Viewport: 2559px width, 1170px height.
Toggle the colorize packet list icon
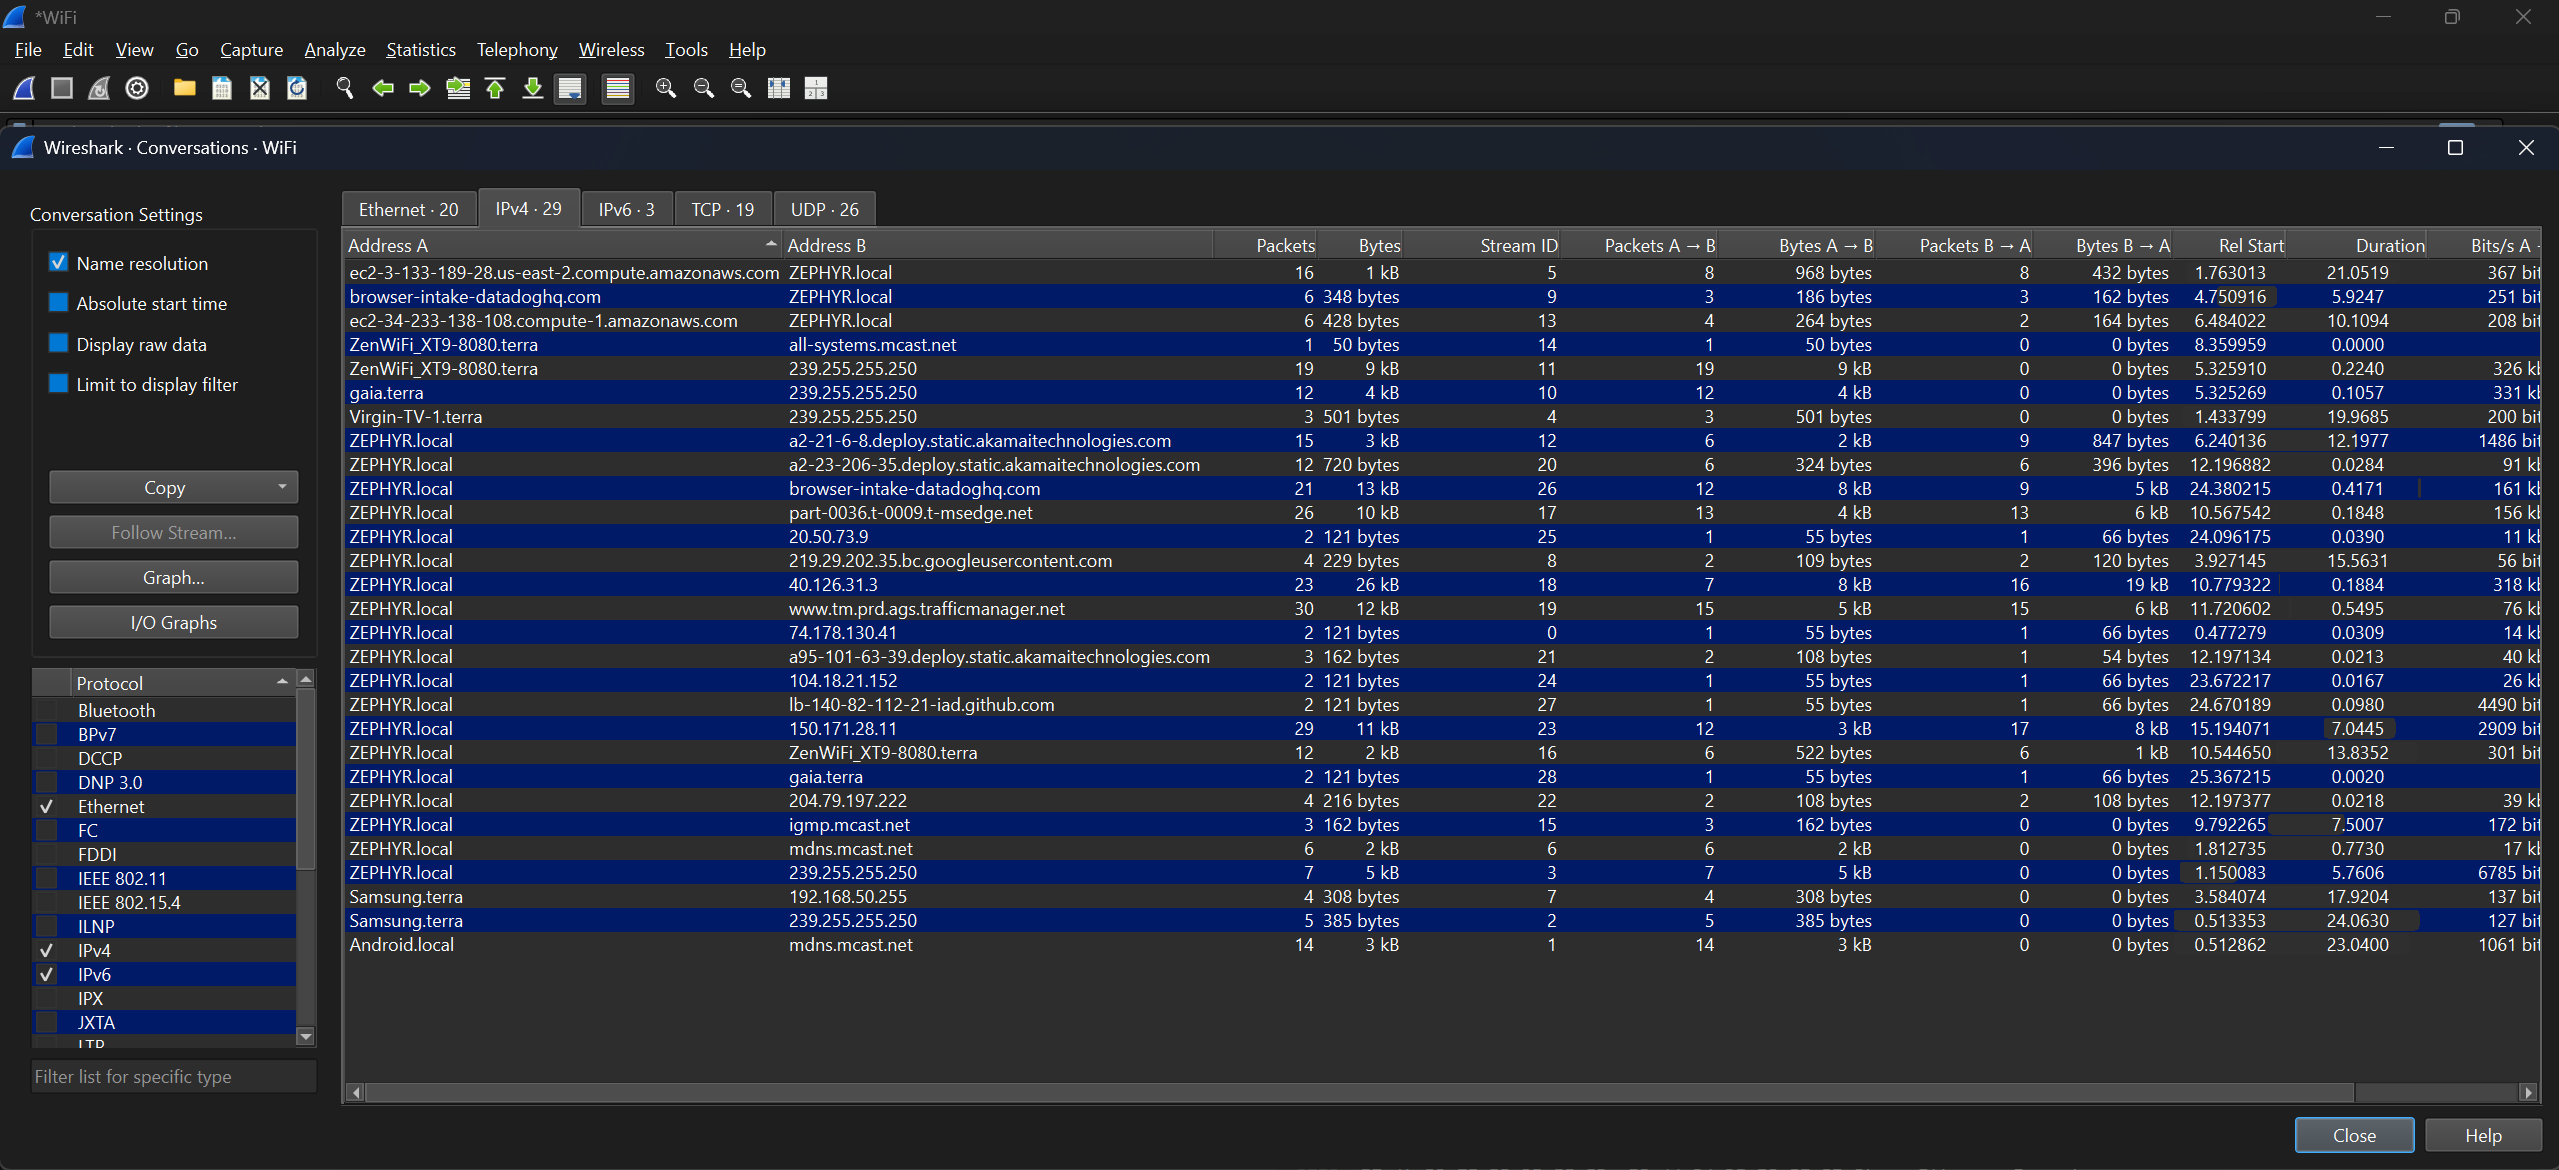(x=618, y=88)
